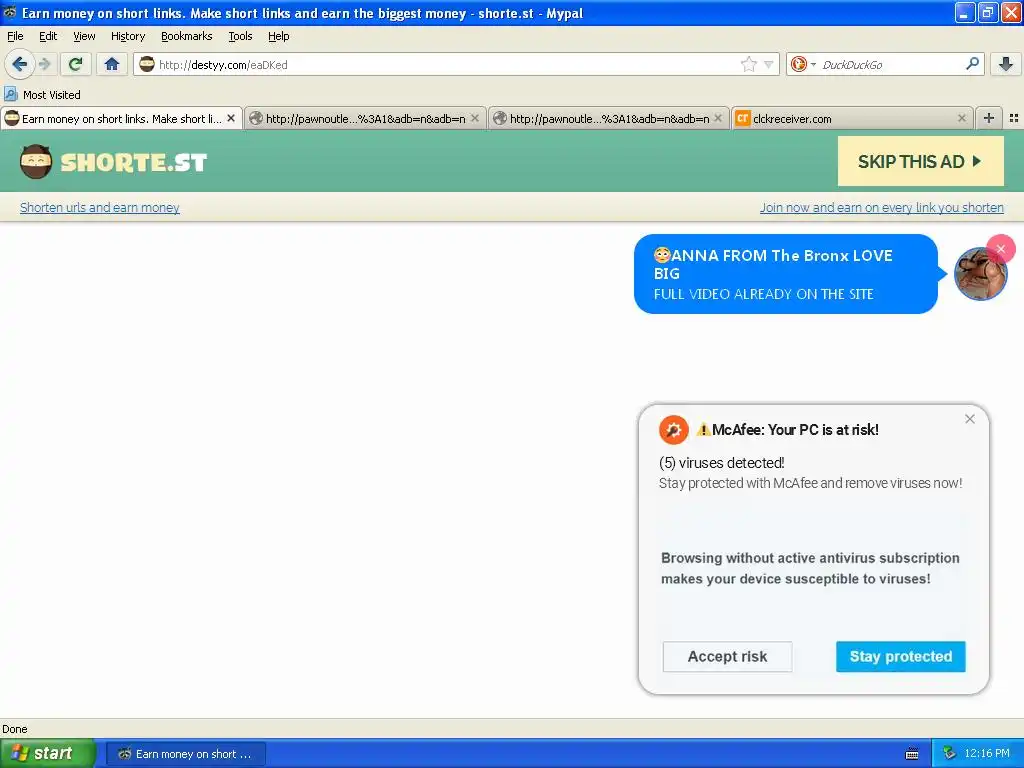Click the Stay protected button

coord(901,656)
